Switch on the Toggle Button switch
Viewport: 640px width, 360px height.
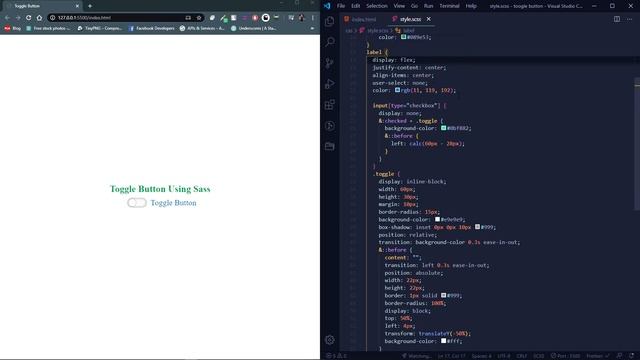pyautogui.click(x=137, y=203)
